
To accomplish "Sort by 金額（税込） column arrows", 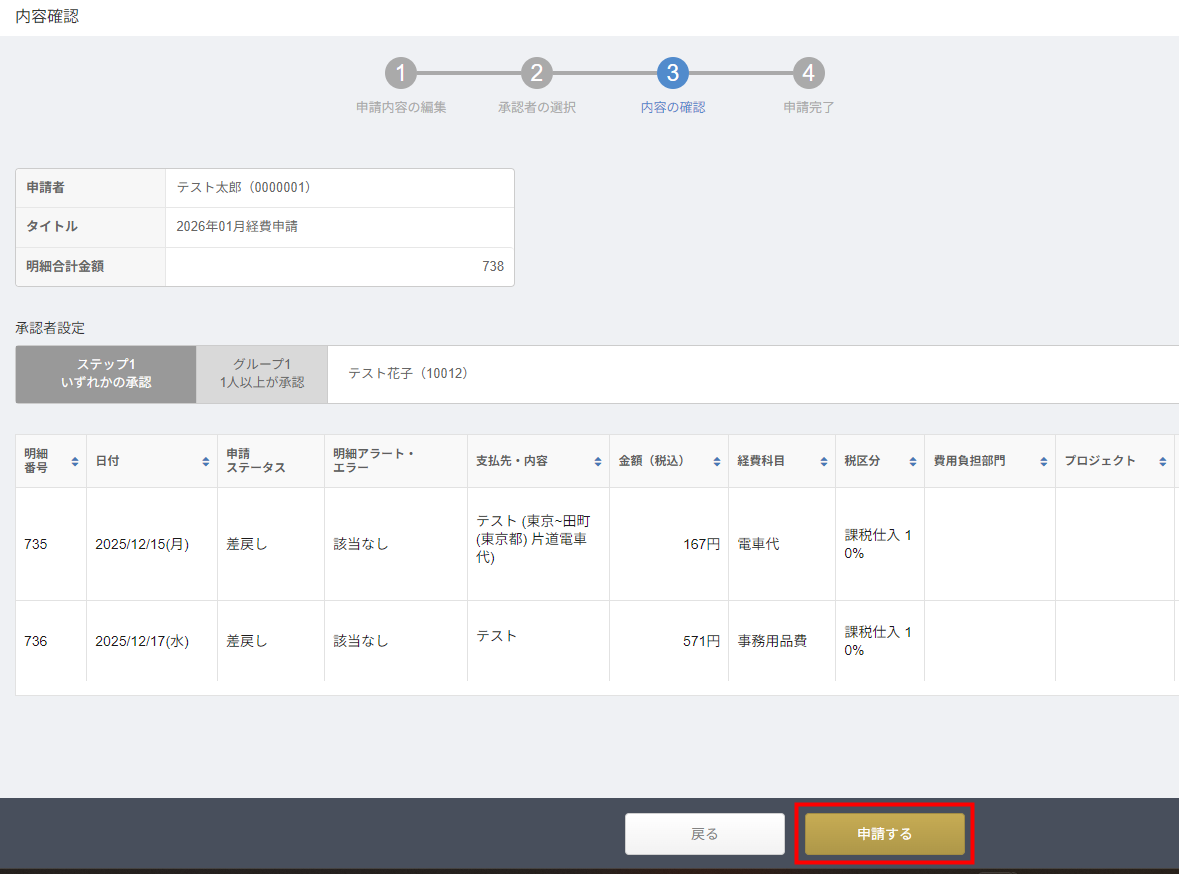I will click(716, 461).
